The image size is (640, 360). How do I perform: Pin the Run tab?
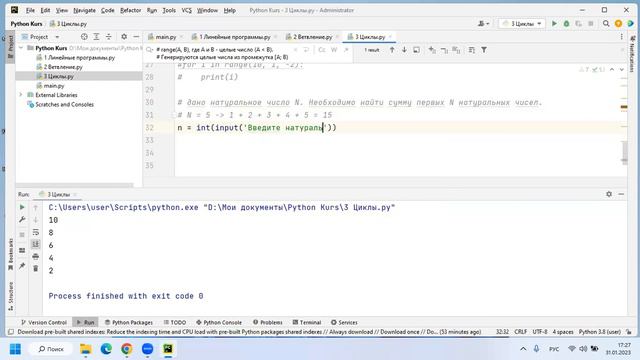click(22, 266)
